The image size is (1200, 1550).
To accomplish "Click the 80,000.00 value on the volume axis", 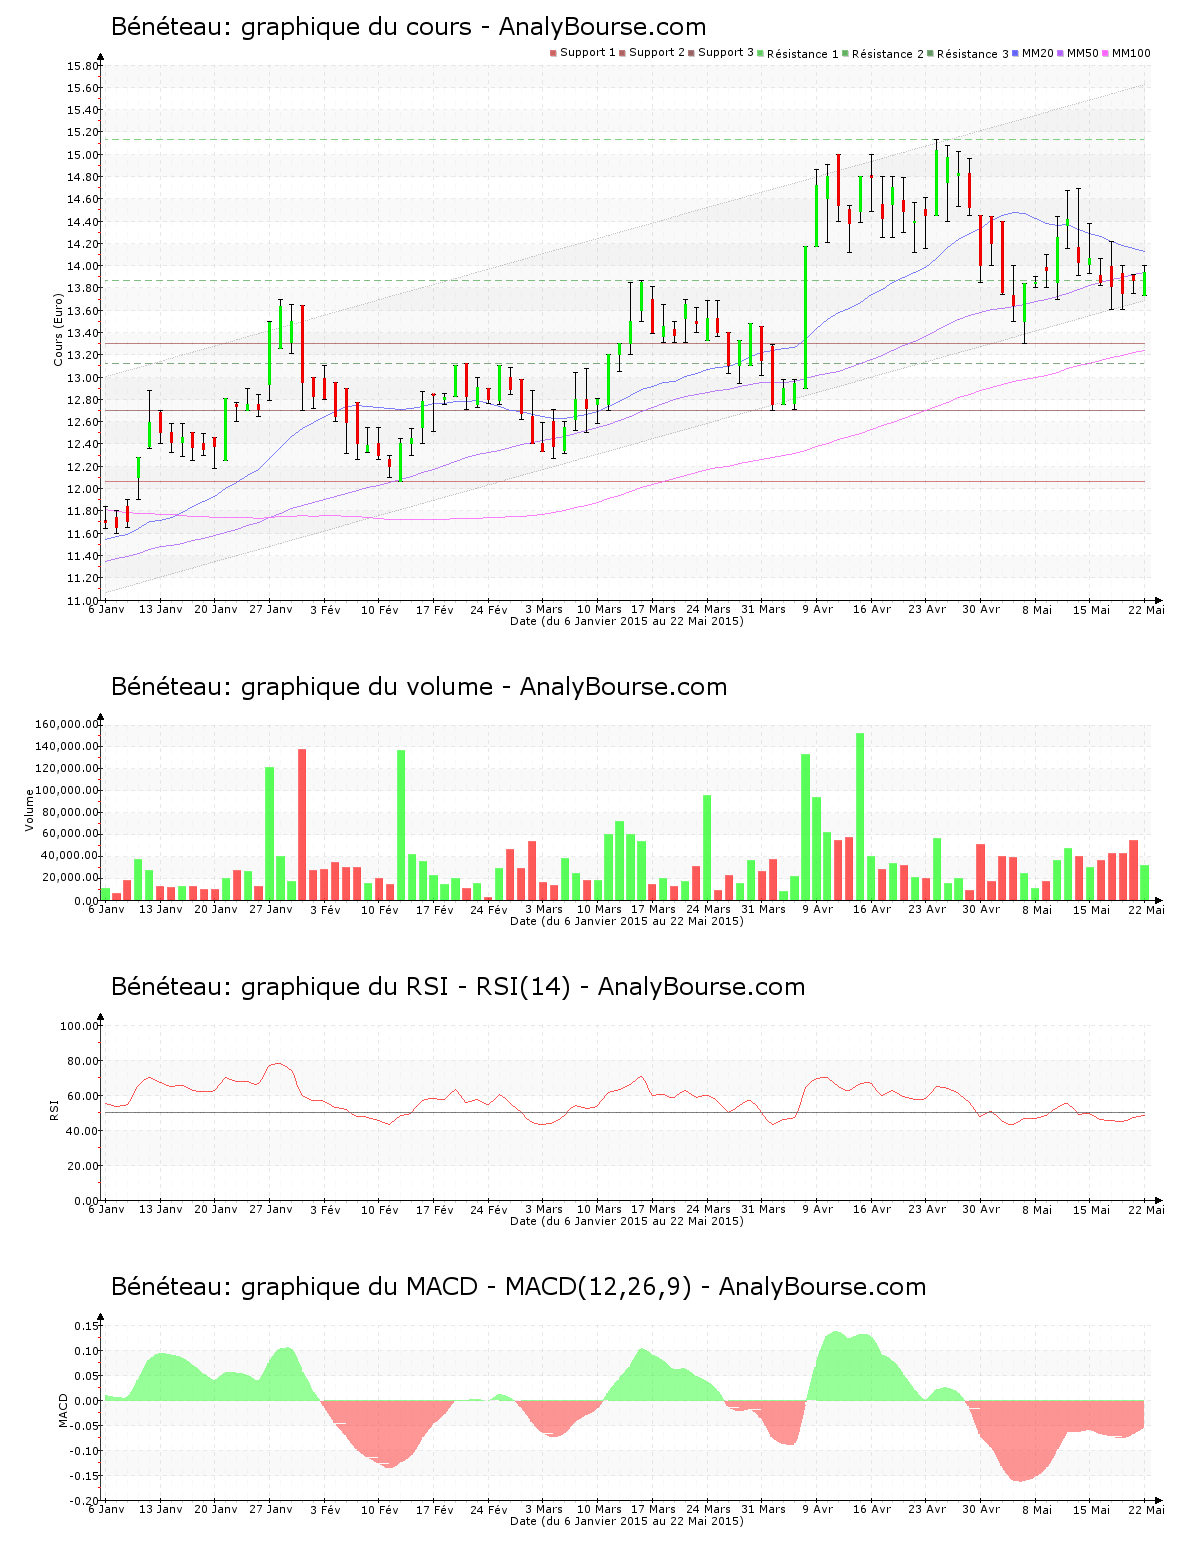I will point(70,812).
